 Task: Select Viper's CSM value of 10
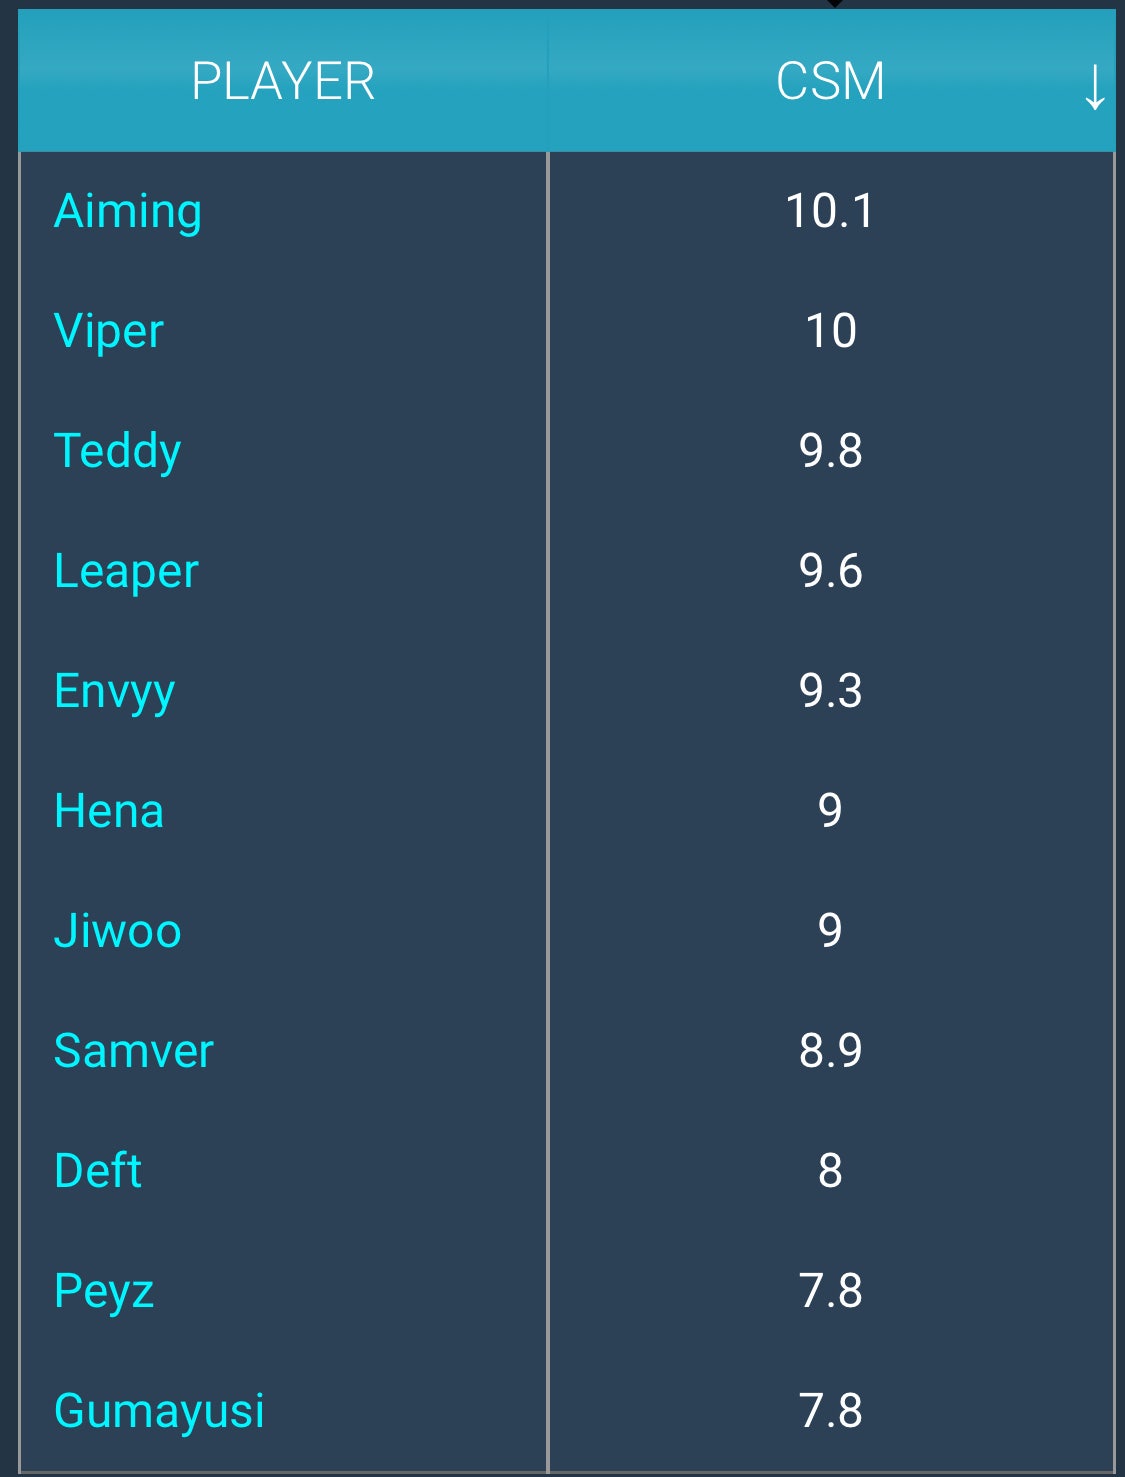(x=831, y=331)
